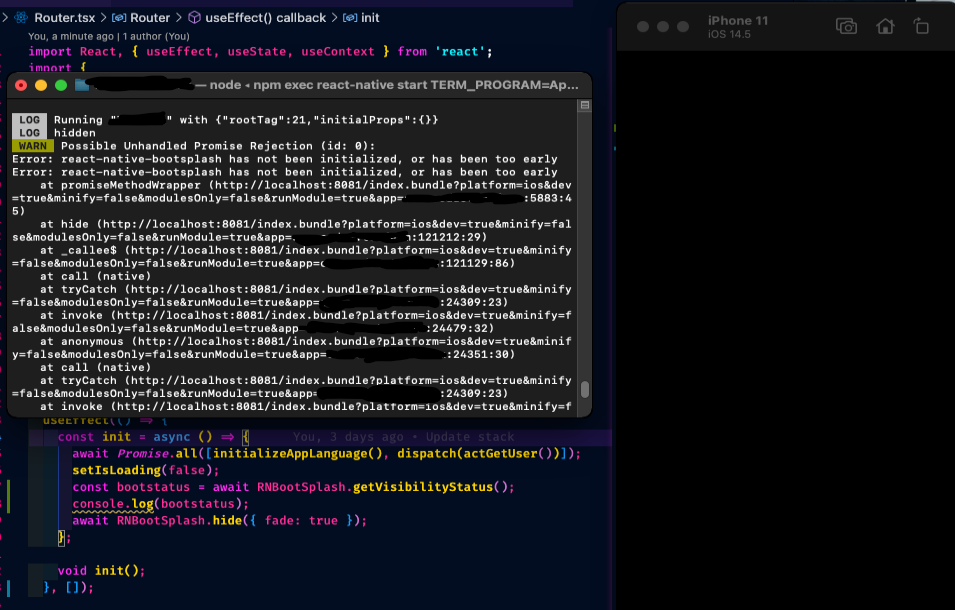Take a screenshot using the simulator camera icon
955x610 pixels.
click(x=846, y=27)
